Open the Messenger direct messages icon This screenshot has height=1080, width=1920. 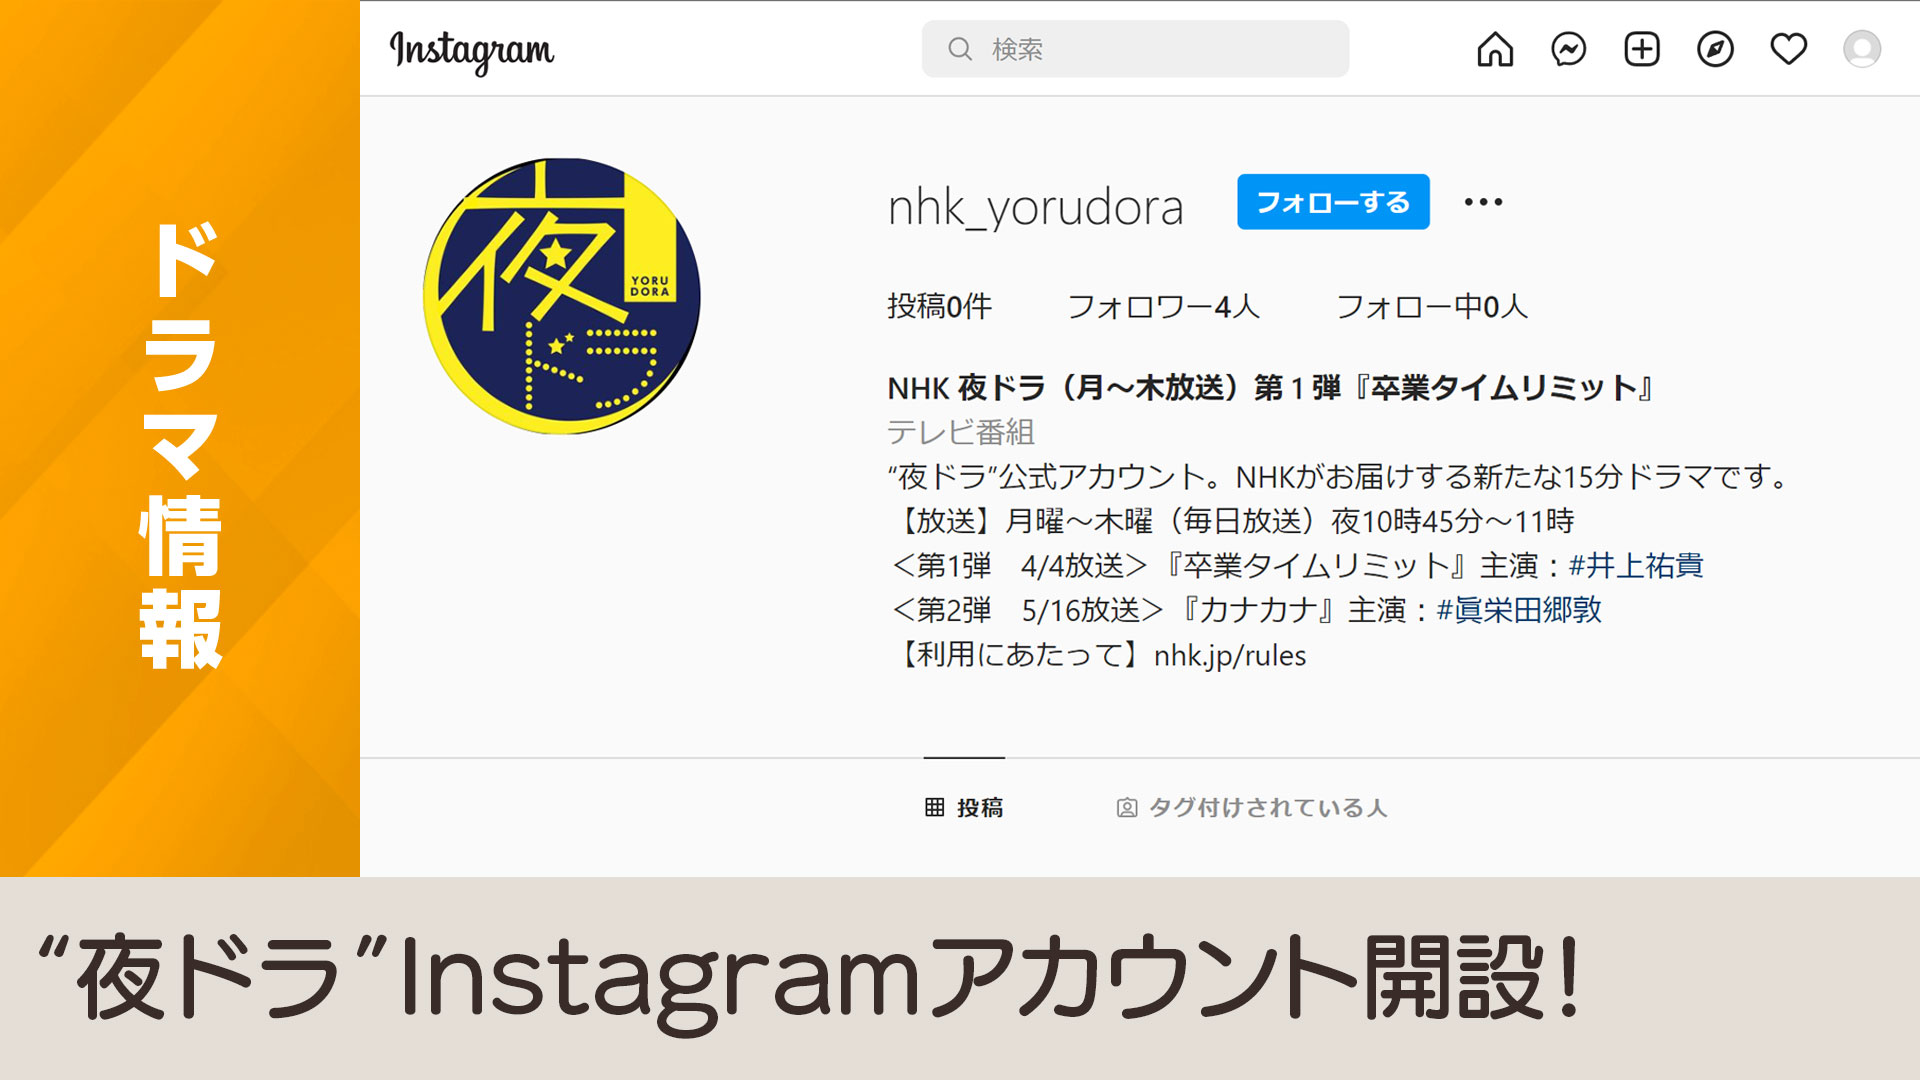1568,49
